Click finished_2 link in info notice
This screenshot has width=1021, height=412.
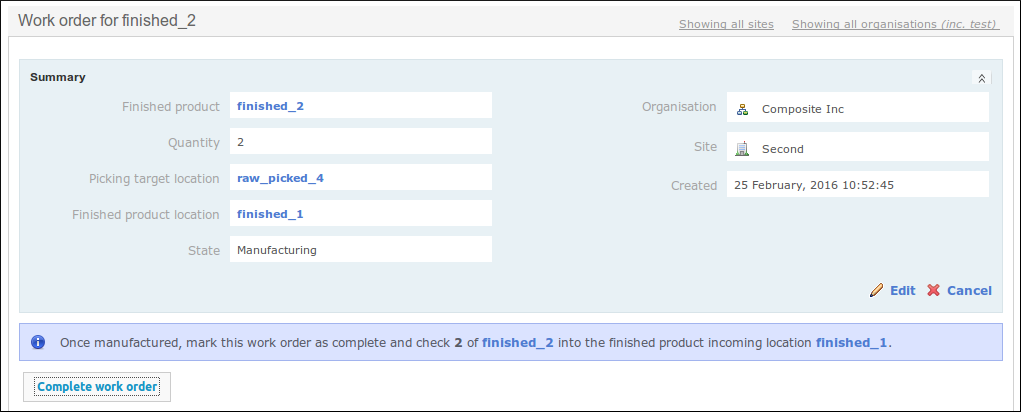pos(518,343)
